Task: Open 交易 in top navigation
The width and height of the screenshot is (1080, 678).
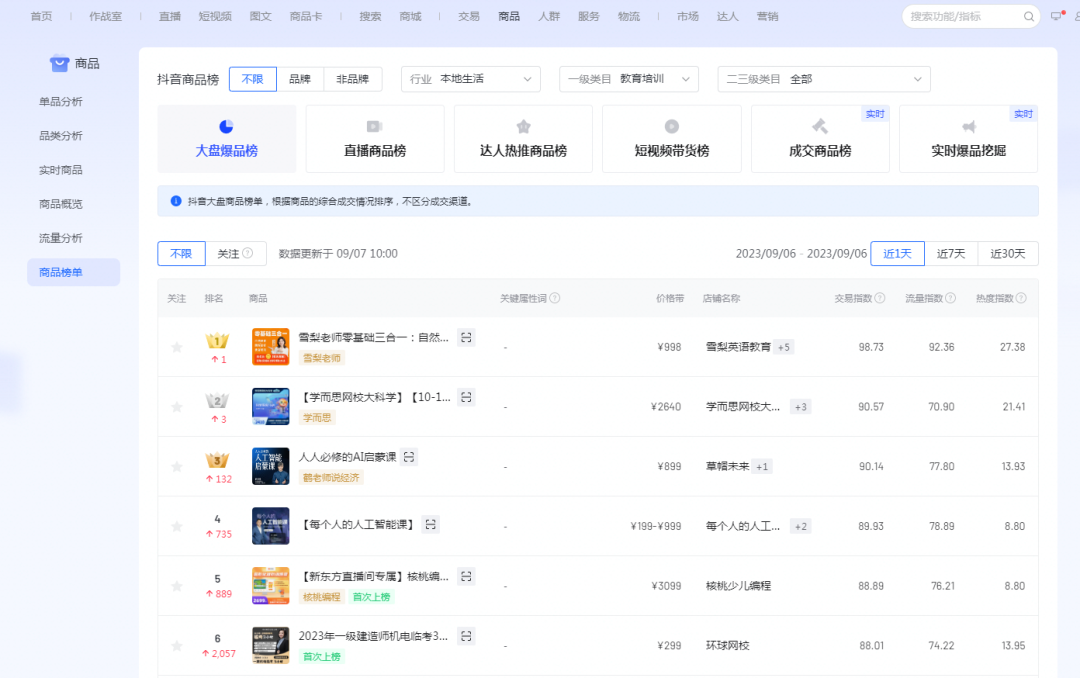Action: point(468,17)
